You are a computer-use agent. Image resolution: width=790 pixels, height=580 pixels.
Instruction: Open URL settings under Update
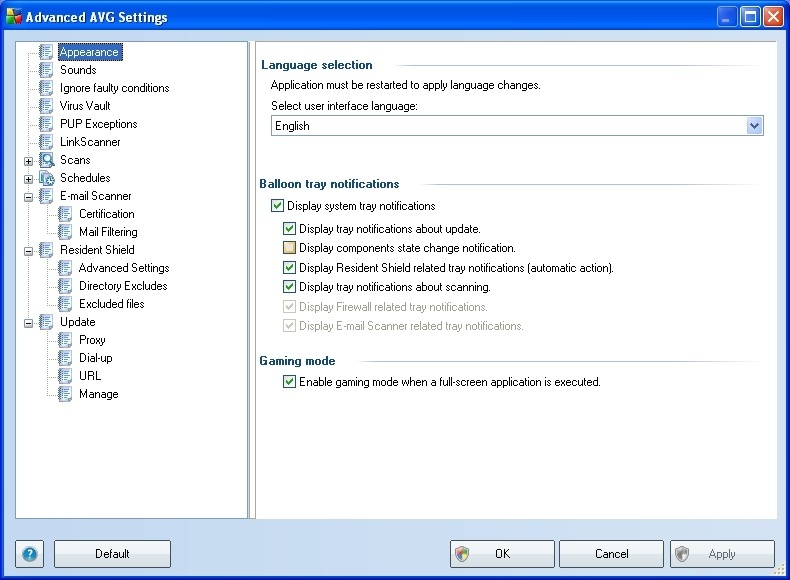[90, 376]
